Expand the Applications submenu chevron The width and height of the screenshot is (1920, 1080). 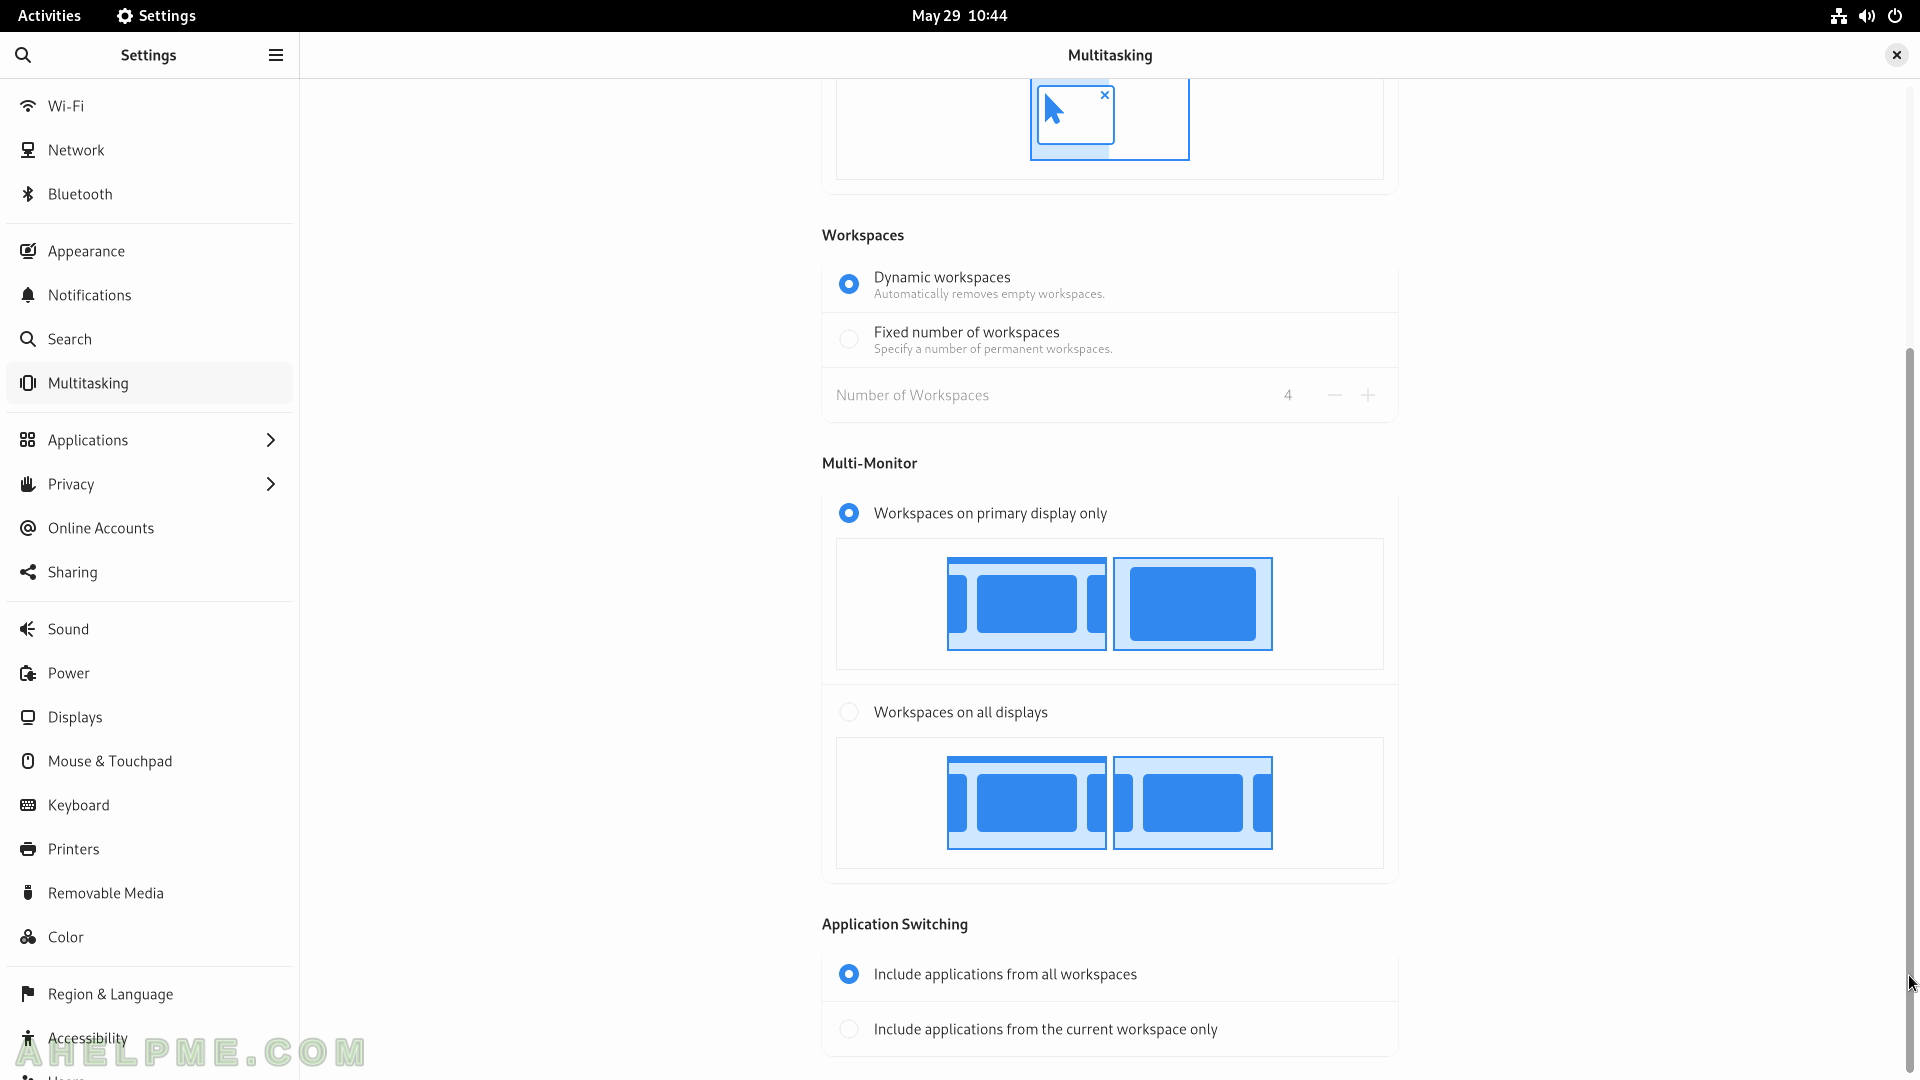pos(271,440)
